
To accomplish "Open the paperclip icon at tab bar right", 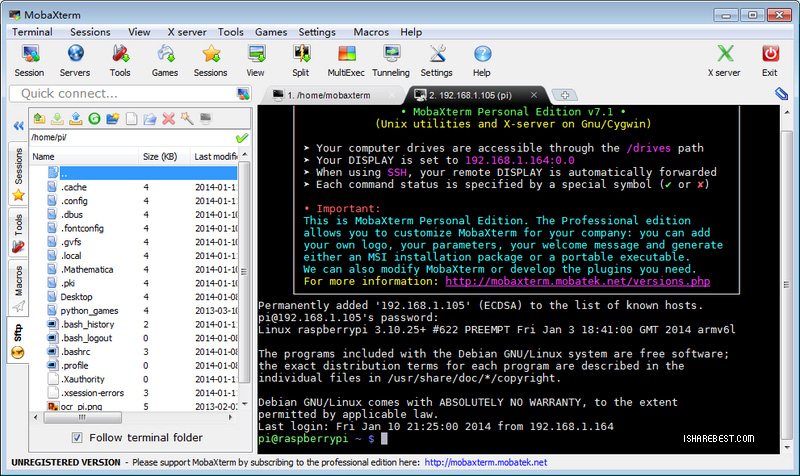I will click(x=781, y=94).
